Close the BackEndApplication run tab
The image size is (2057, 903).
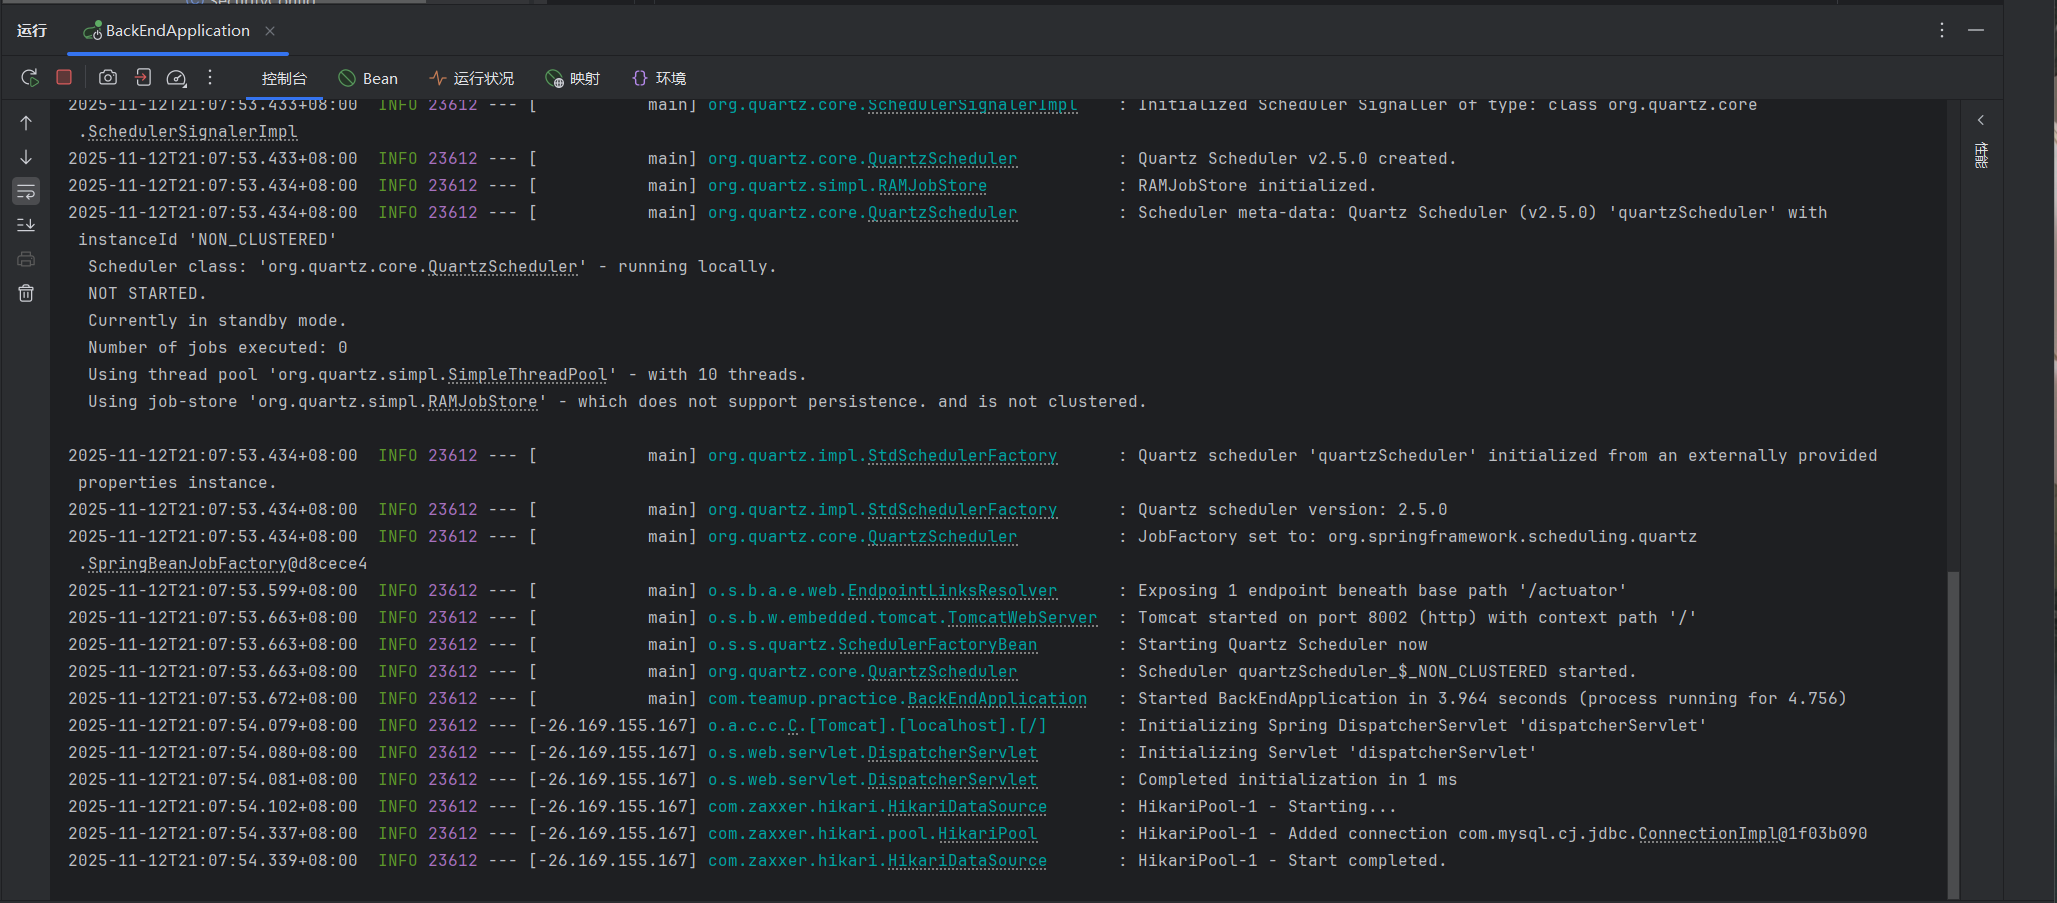[270, 31]
